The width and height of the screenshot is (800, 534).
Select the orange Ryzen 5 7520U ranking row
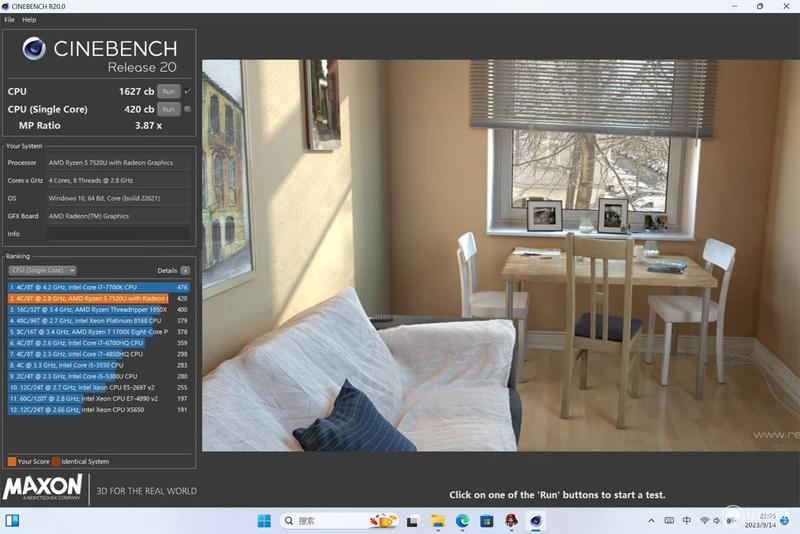click(x=99, y=298)
